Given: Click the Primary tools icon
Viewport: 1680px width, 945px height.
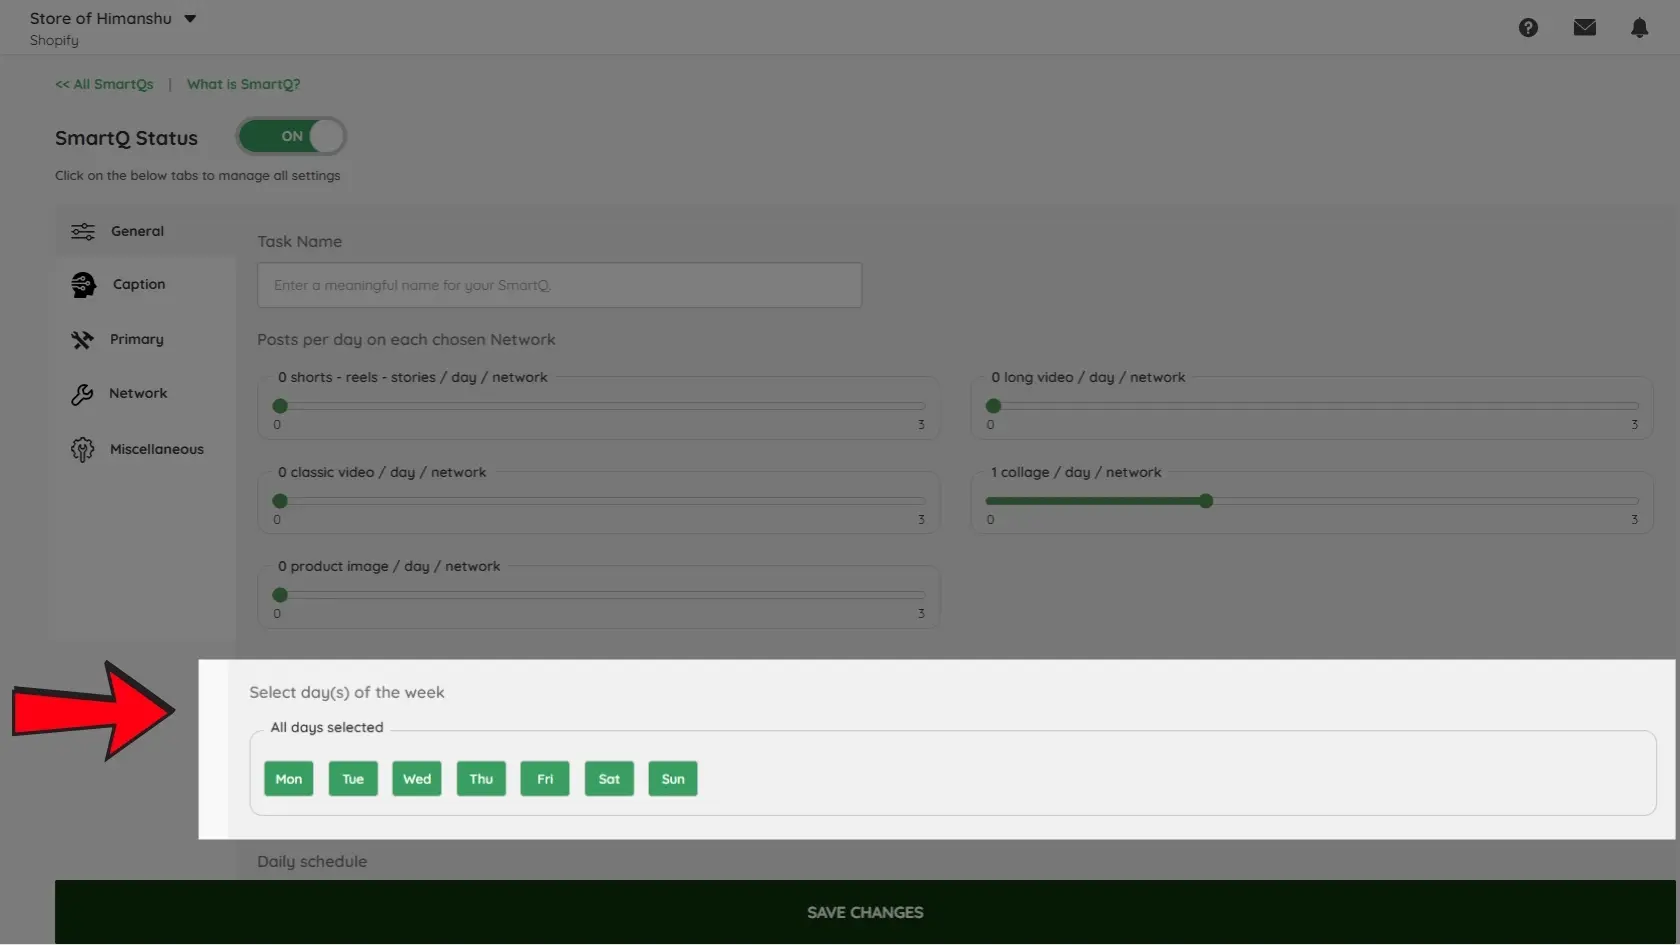Looking at the screenshot, I should click(82, 340).
